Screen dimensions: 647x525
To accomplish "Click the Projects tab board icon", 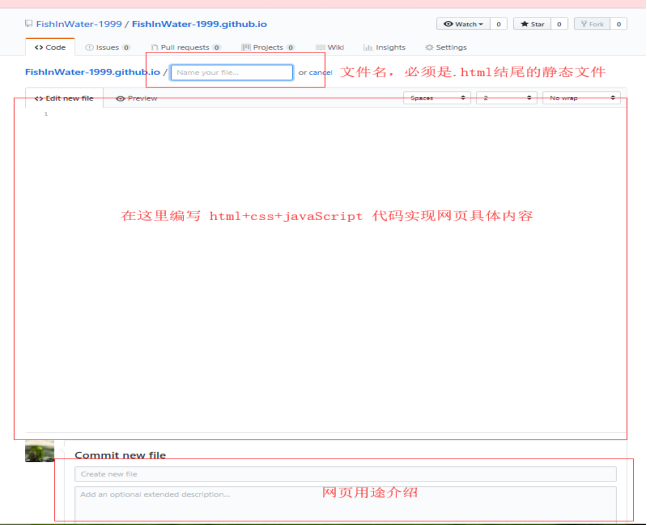I will (246, 47).
